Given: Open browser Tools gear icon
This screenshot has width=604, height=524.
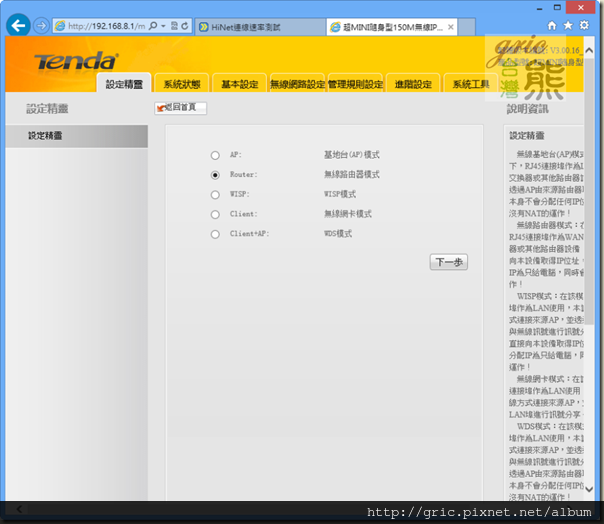Looking at the screenshot, I should tap(584, 25).
